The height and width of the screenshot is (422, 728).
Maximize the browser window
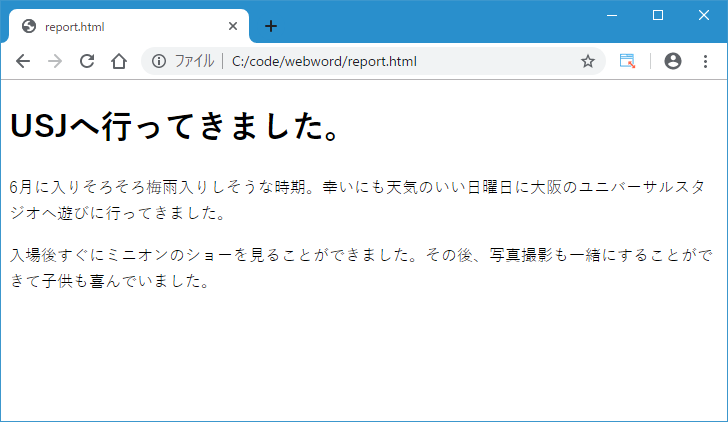point(658,15)
